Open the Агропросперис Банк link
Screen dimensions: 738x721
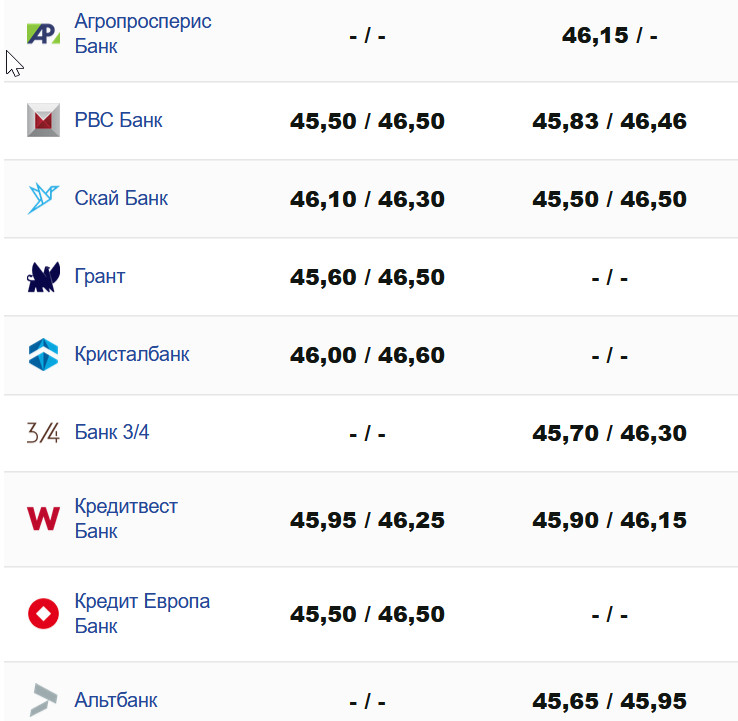(143, 34)
